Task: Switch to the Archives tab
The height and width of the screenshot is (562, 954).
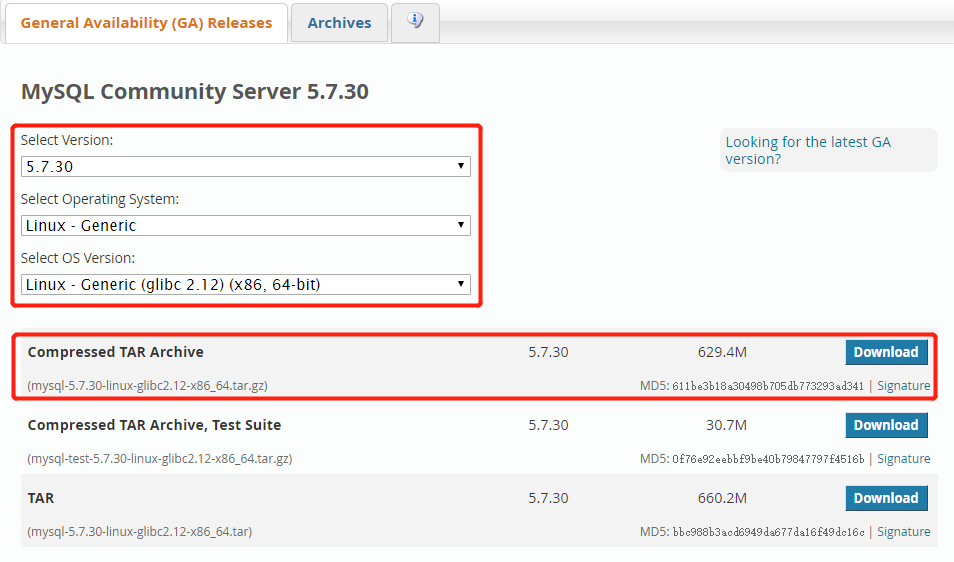Action: point(339,23)
